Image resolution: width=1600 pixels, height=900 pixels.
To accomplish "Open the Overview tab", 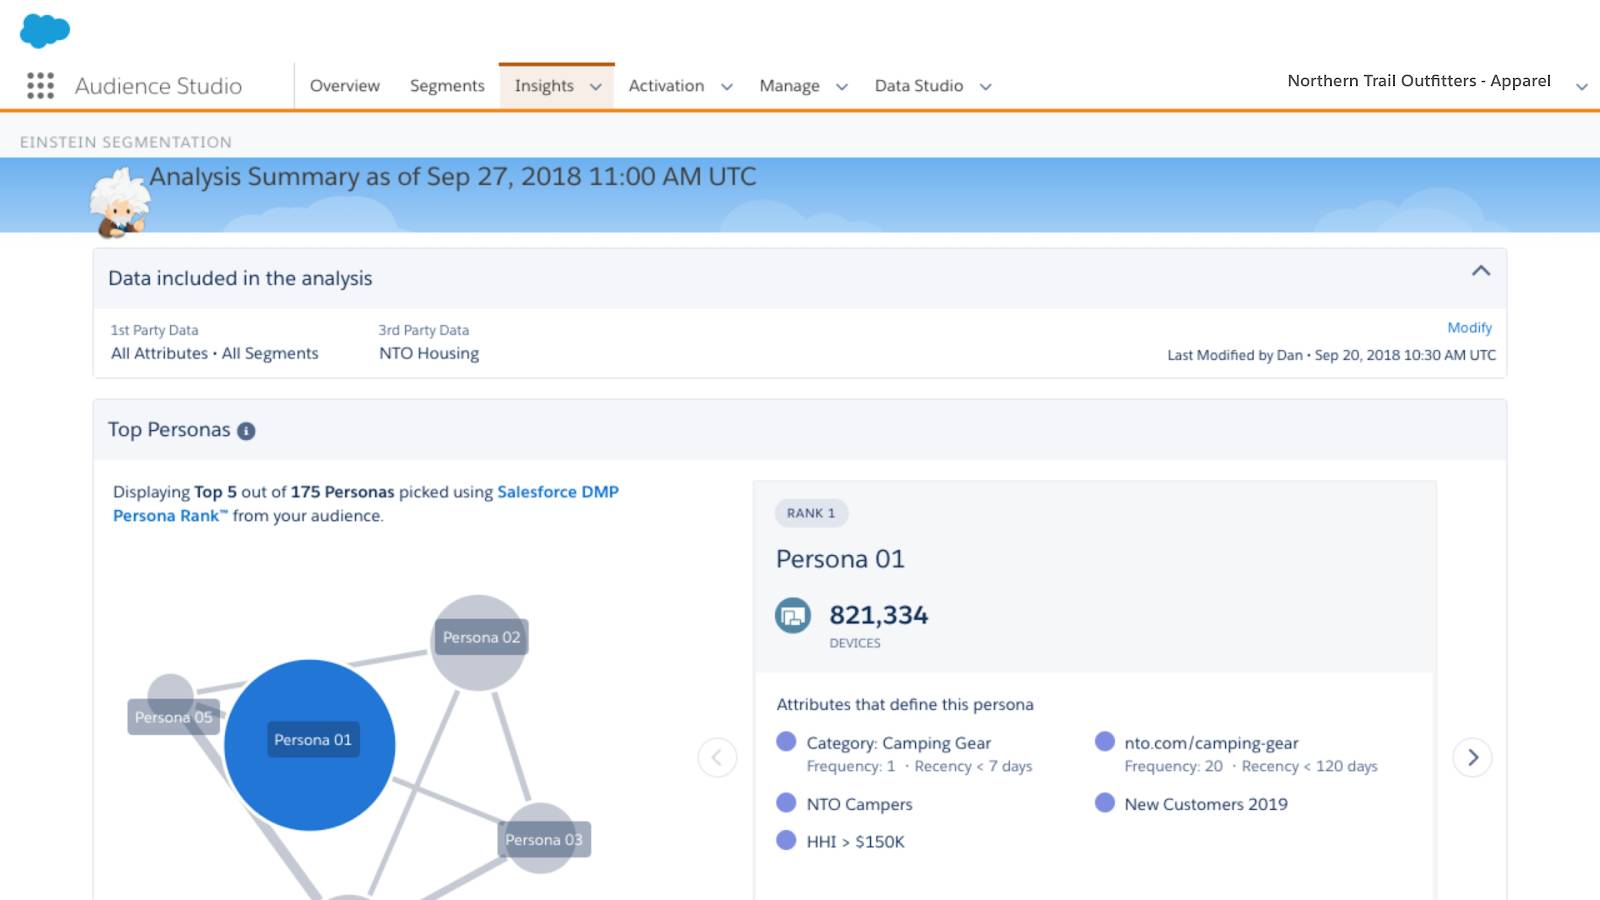I will 345,86.
